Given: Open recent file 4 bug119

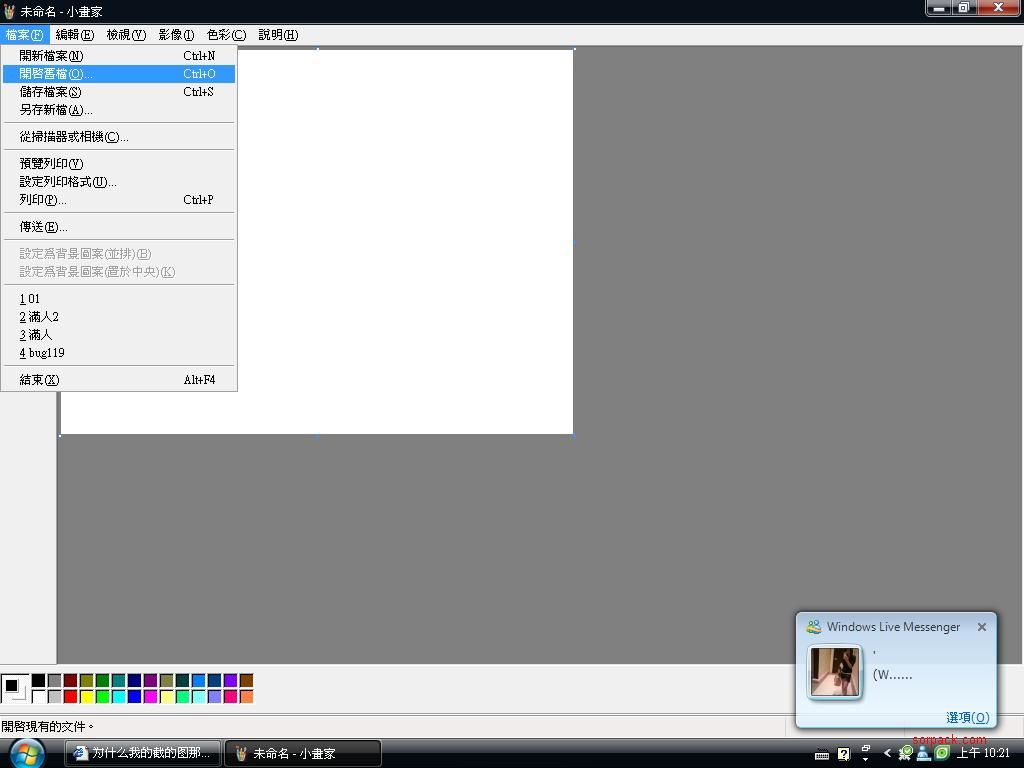Looking at the screenshot, I should pyautogui.click(x=42, y=353).
